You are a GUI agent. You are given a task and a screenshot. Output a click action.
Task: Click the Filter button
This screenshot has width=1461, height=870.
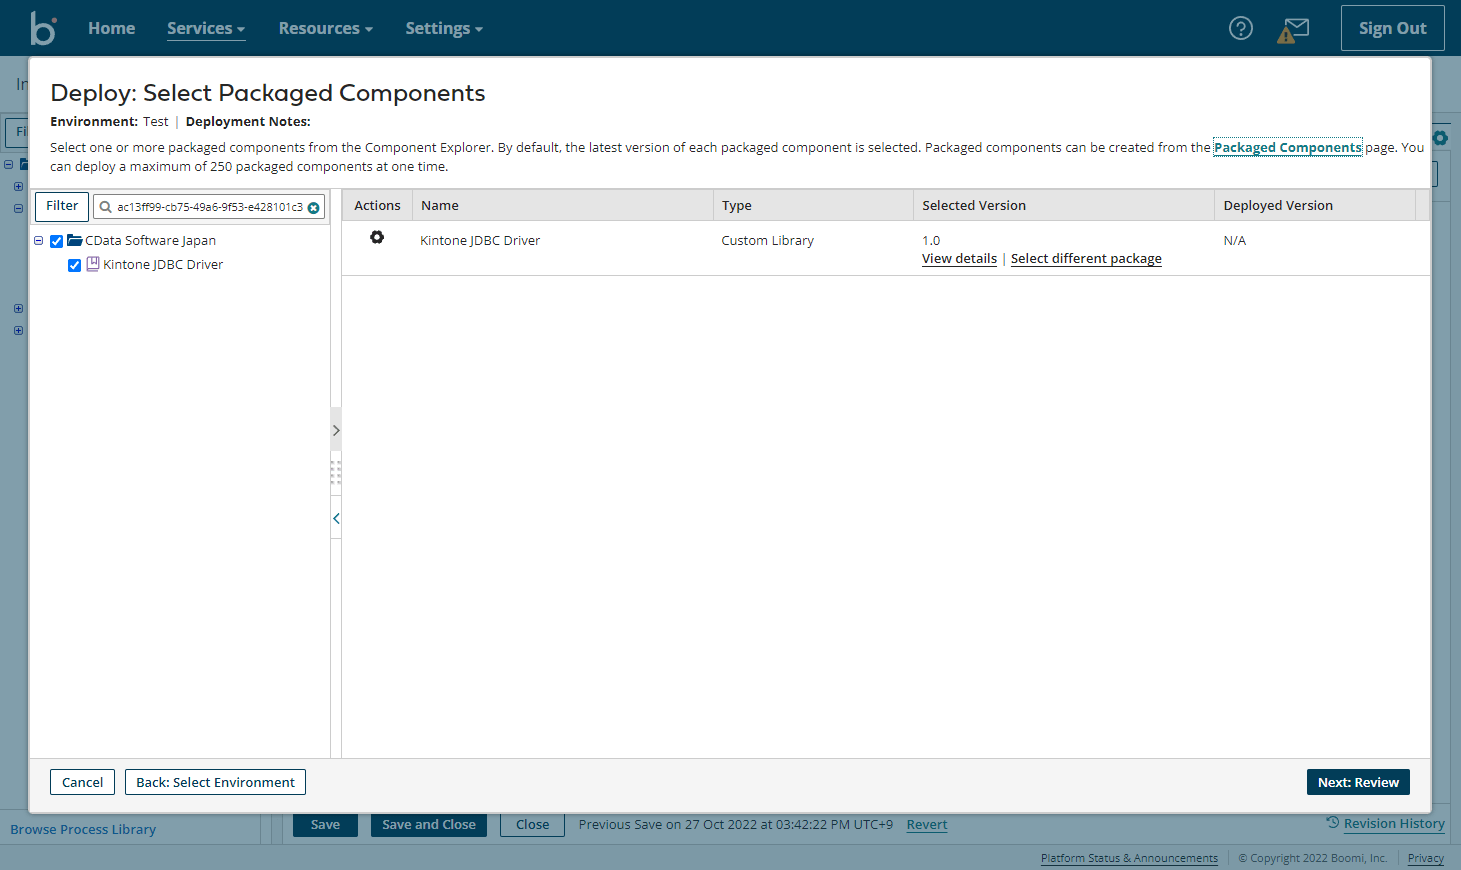tap(62, 206)
